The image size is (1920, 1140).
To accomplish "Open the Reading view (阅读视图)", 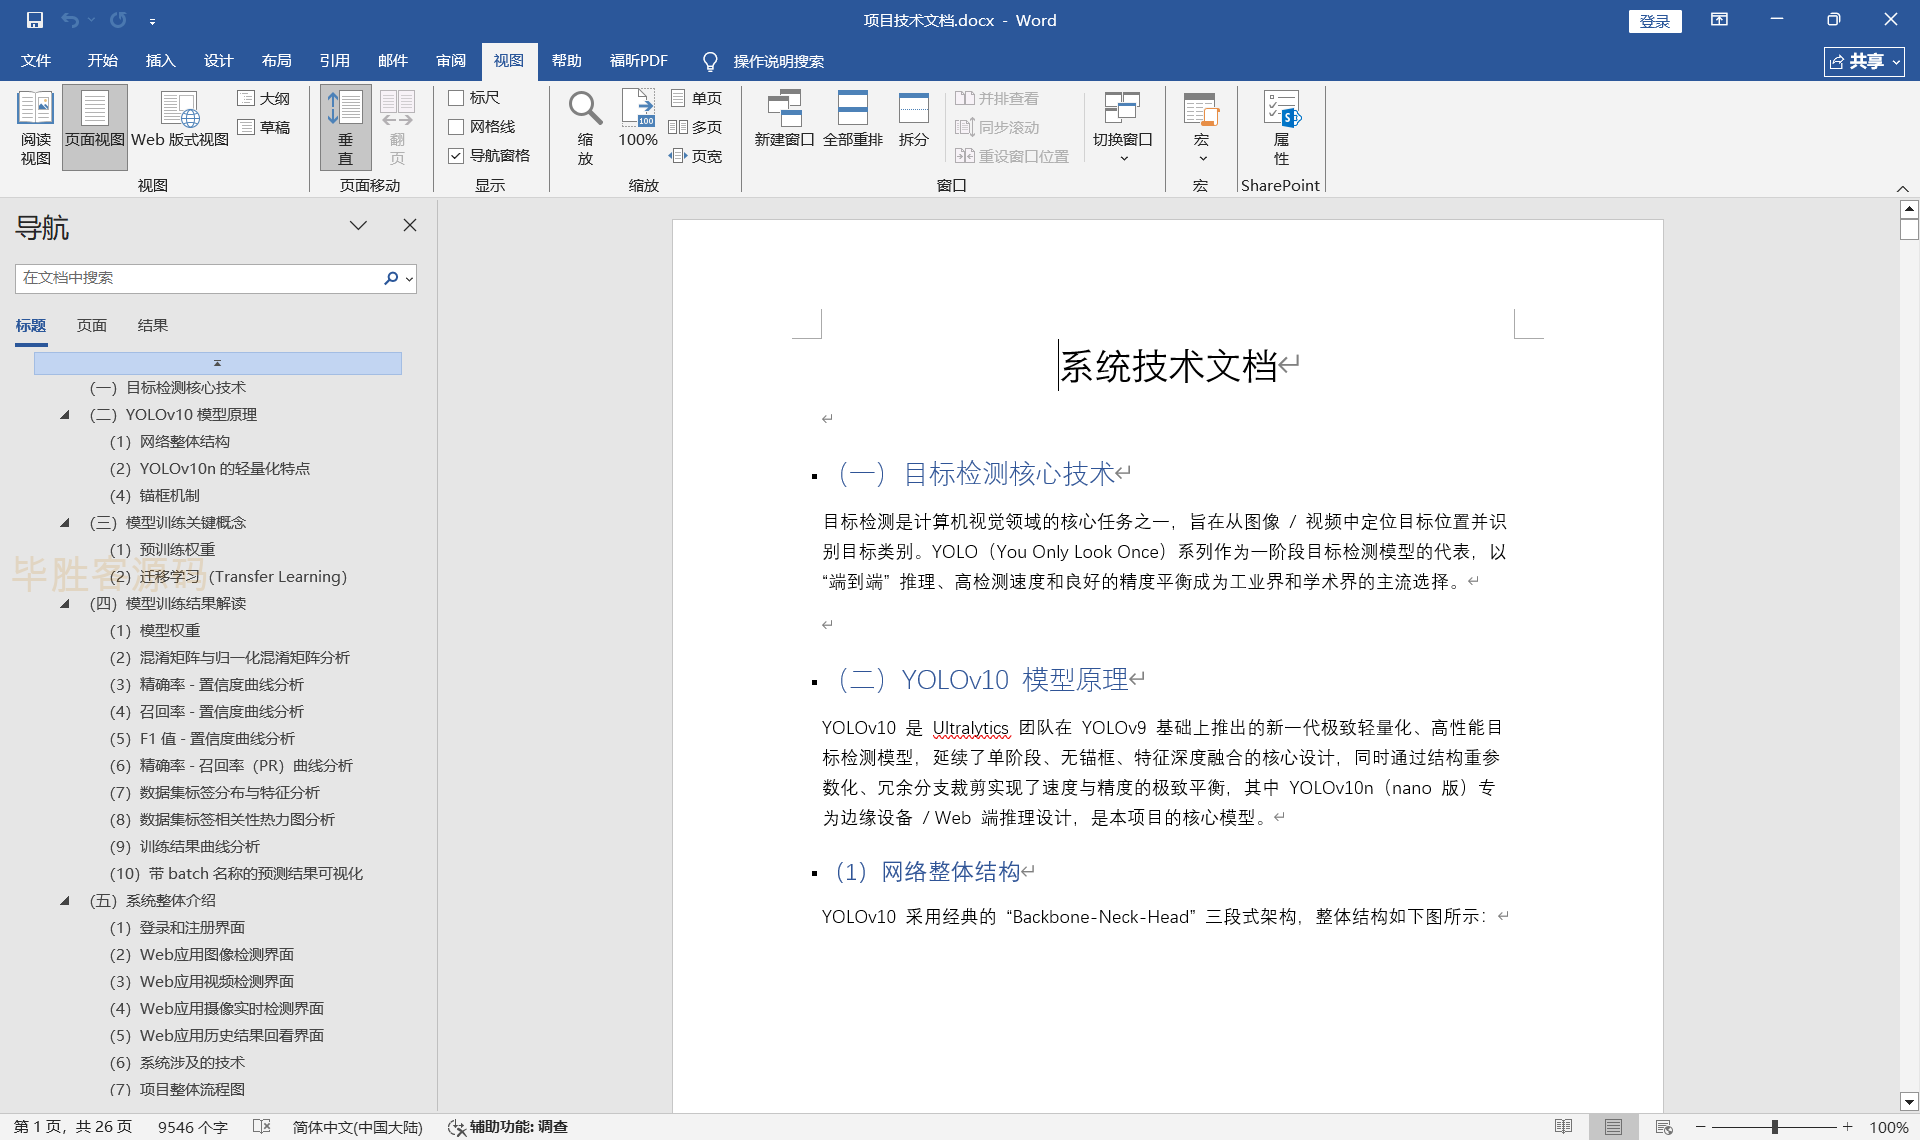I will coord(35,126).
